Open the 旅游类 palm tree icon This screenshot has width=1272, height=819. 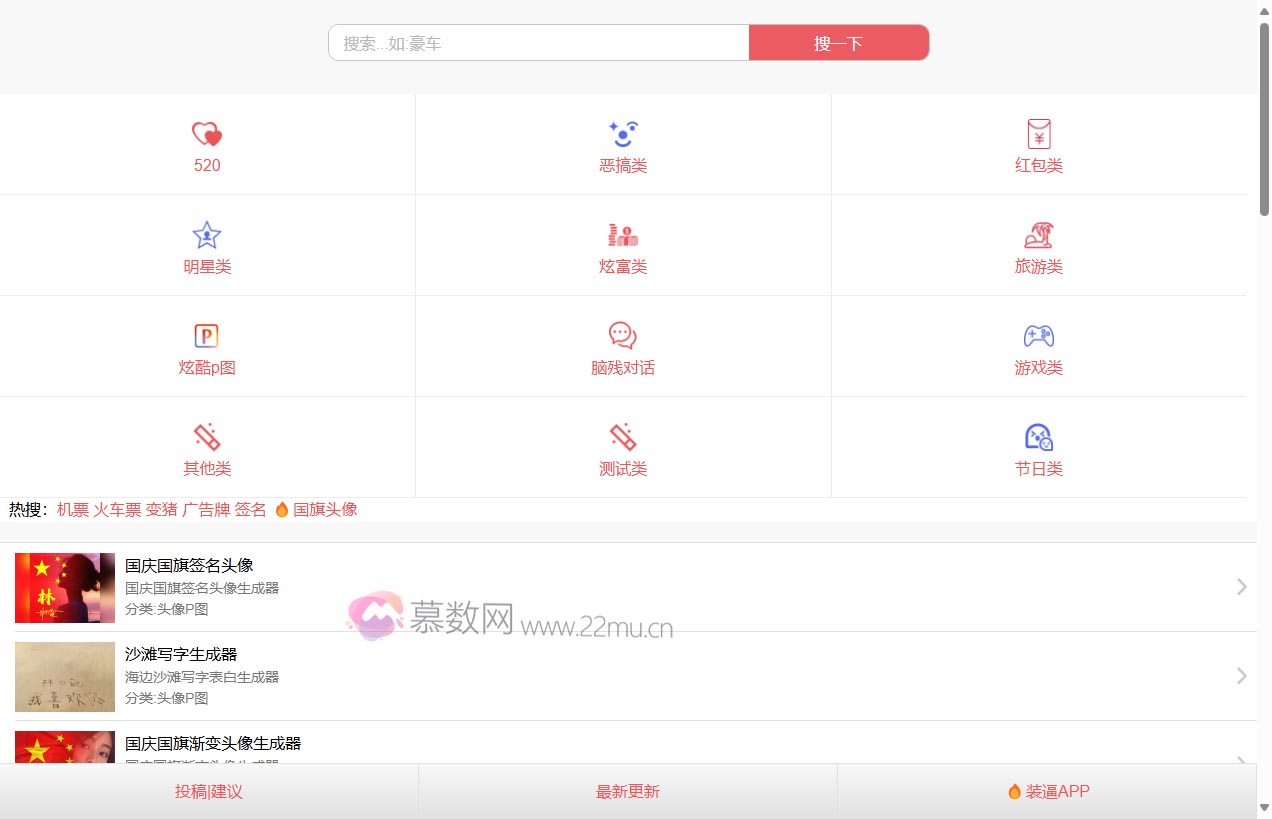(1039, 235)
